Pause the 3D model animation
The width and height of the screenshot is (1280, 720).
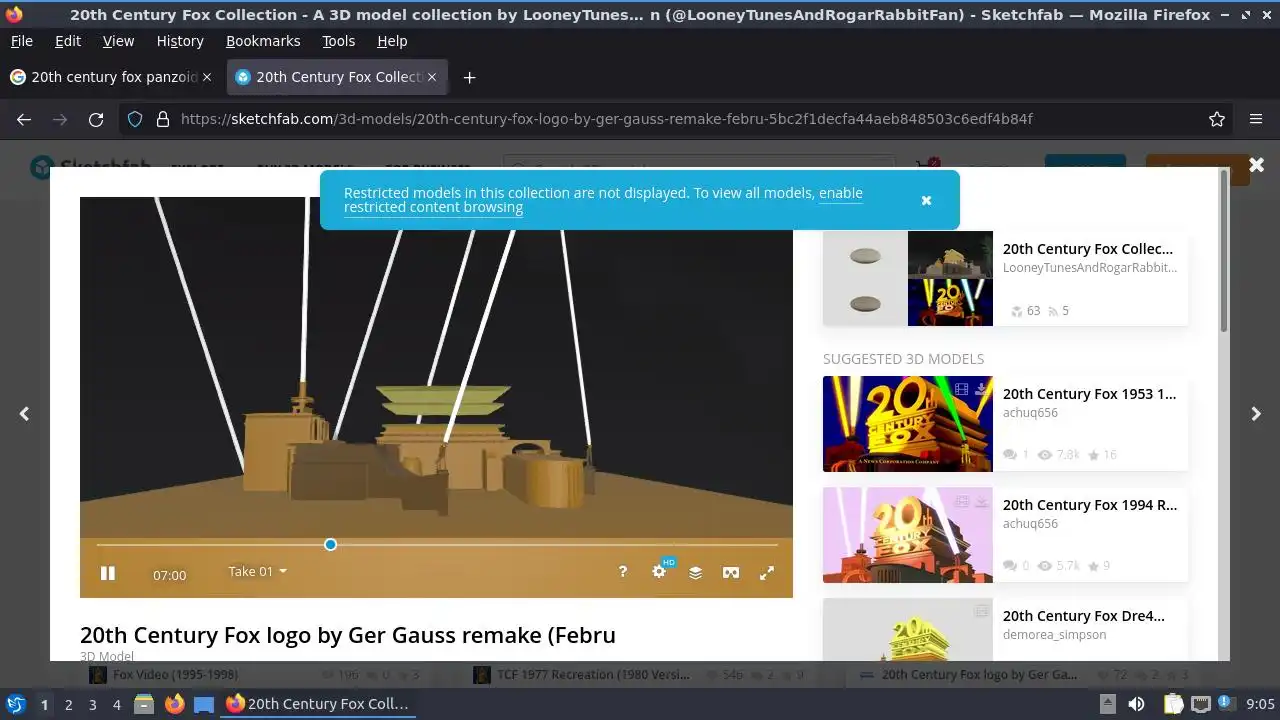[x=108, y=573]
